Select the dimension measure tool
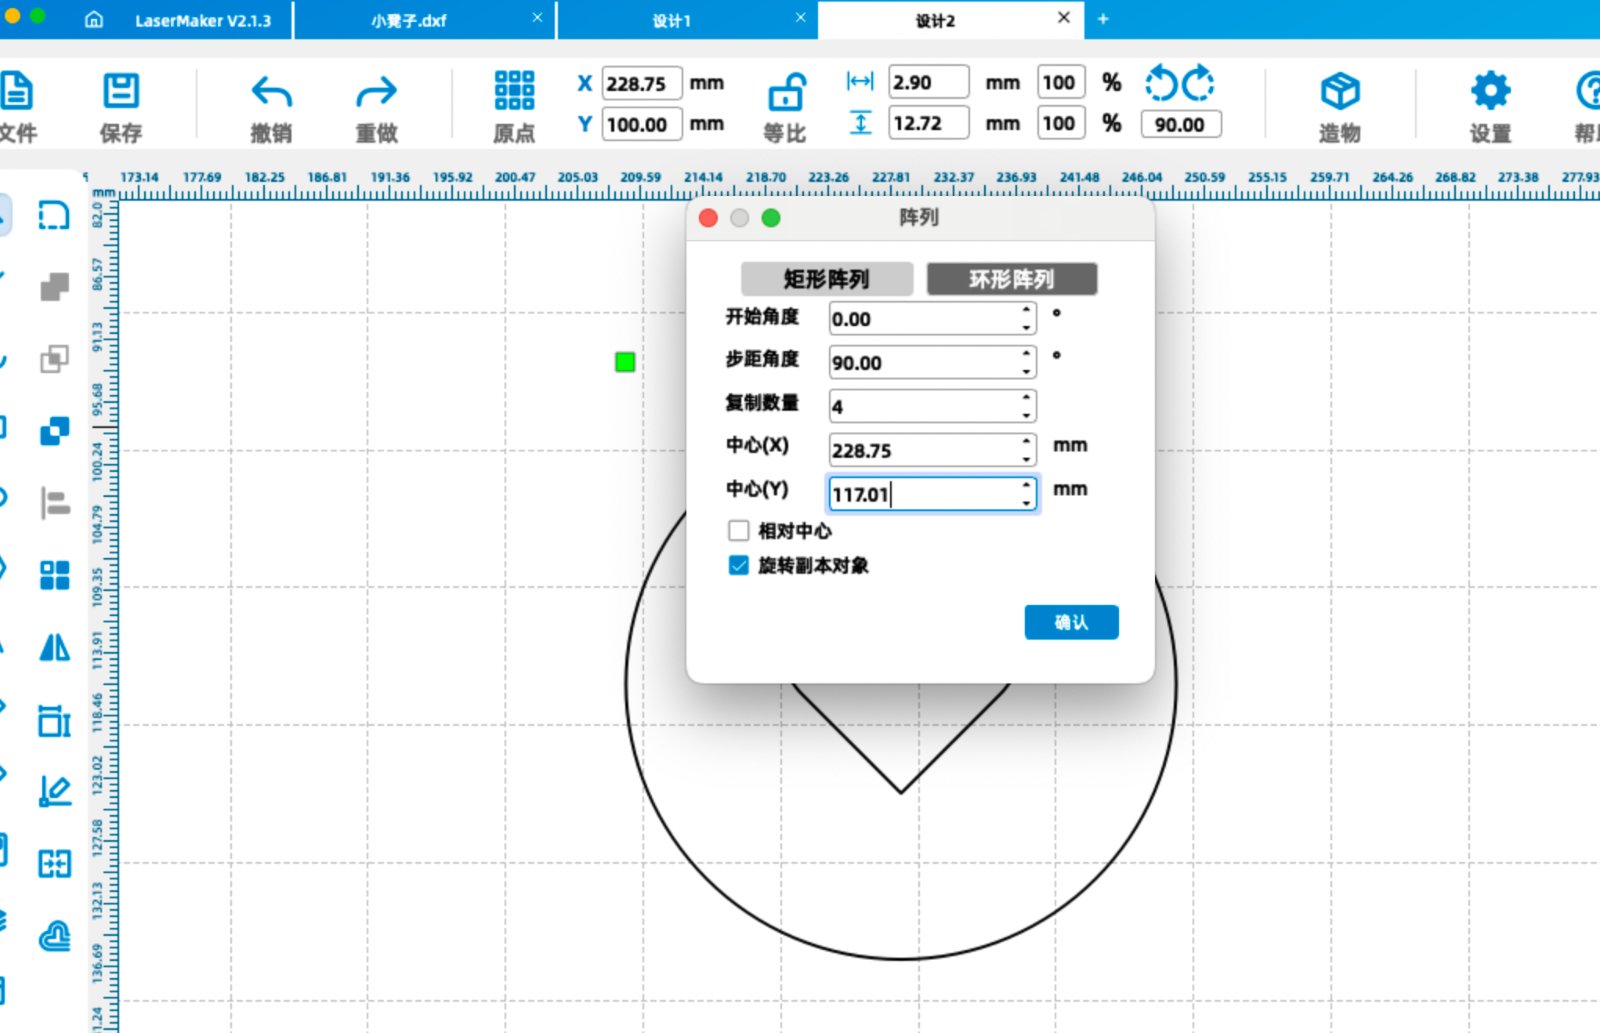The height and width of the screenshot is (1033, 1600). click(x=54, y=720)
